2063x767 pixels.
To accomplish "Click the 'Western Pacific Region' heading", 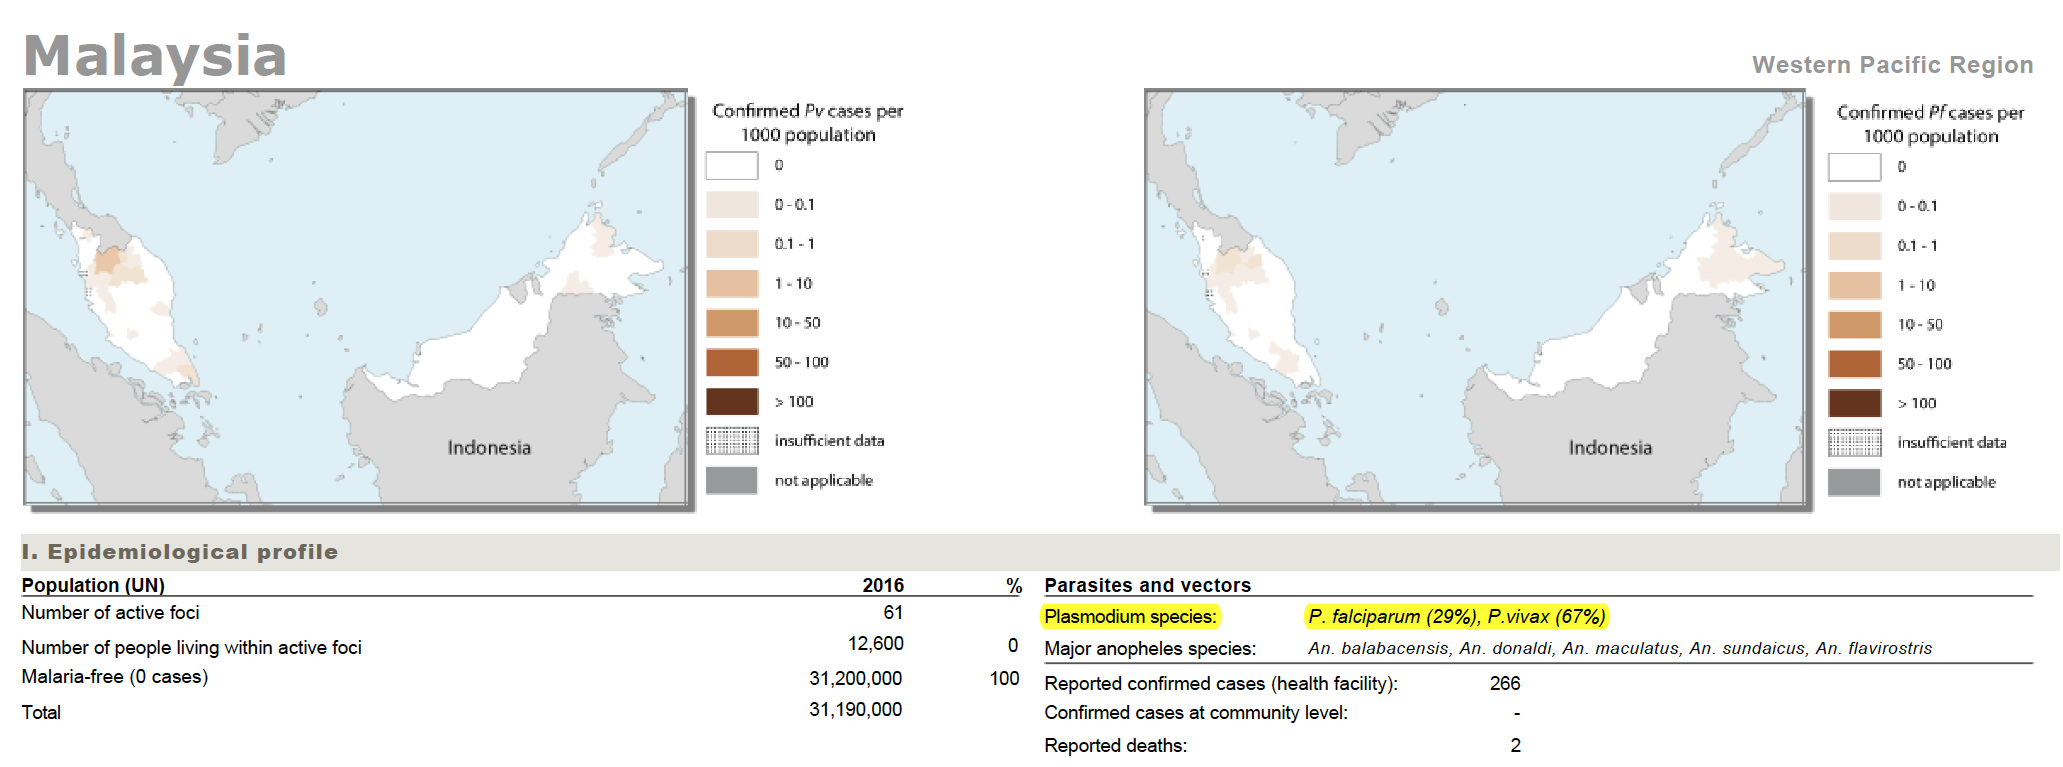I will point(1892,65).
